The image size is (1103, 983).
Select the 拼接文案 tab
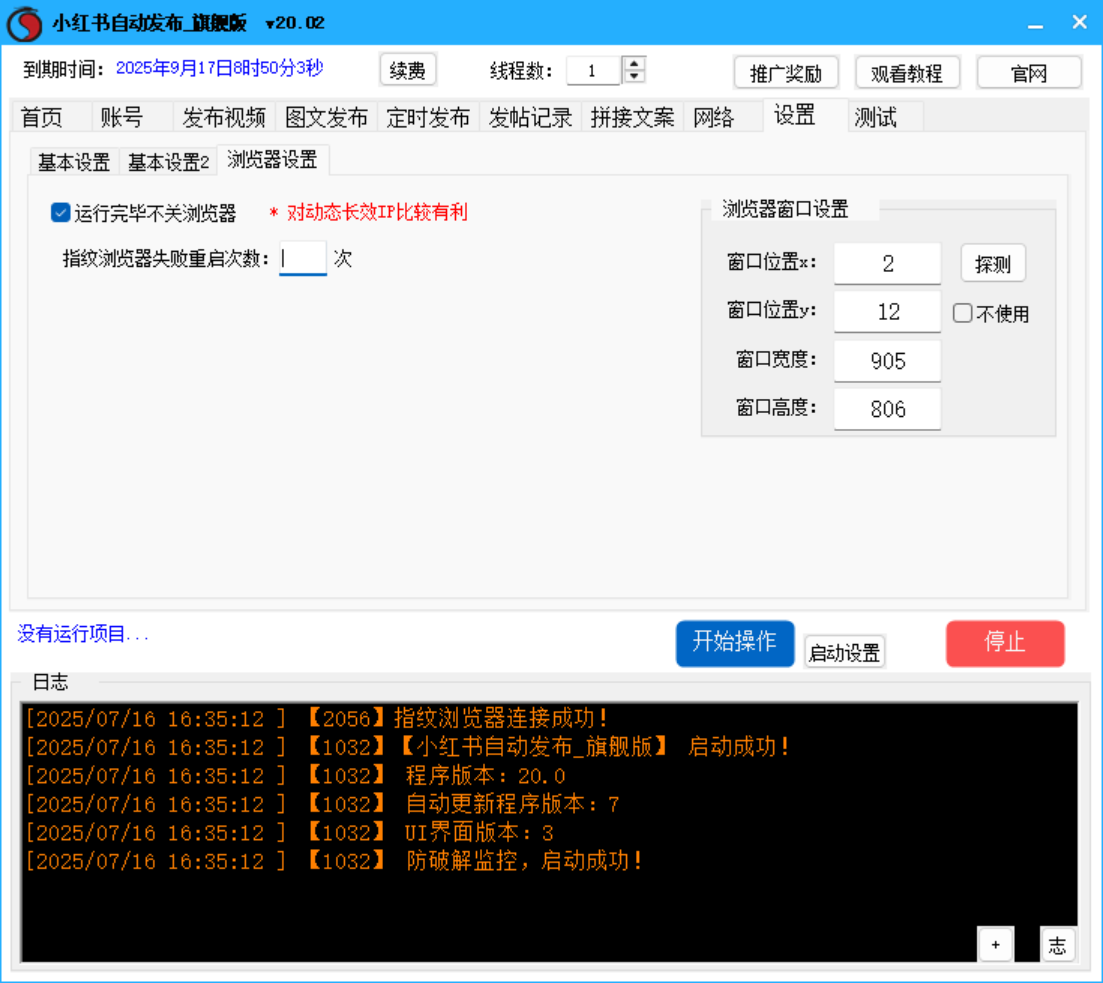click(632, 117)
